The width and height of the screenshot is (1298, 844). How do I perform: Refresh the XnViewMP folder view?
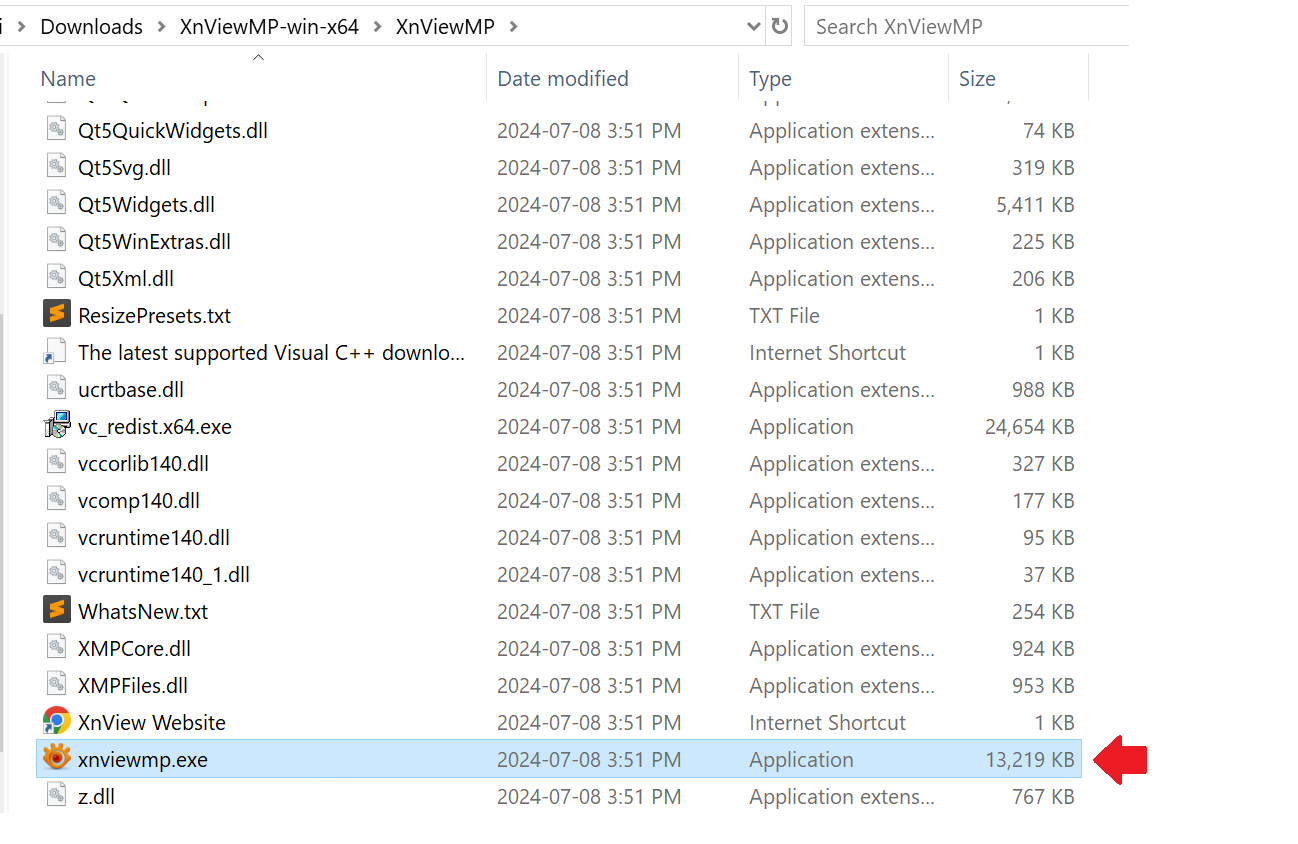pyautogui.click(x=780, y=27)
